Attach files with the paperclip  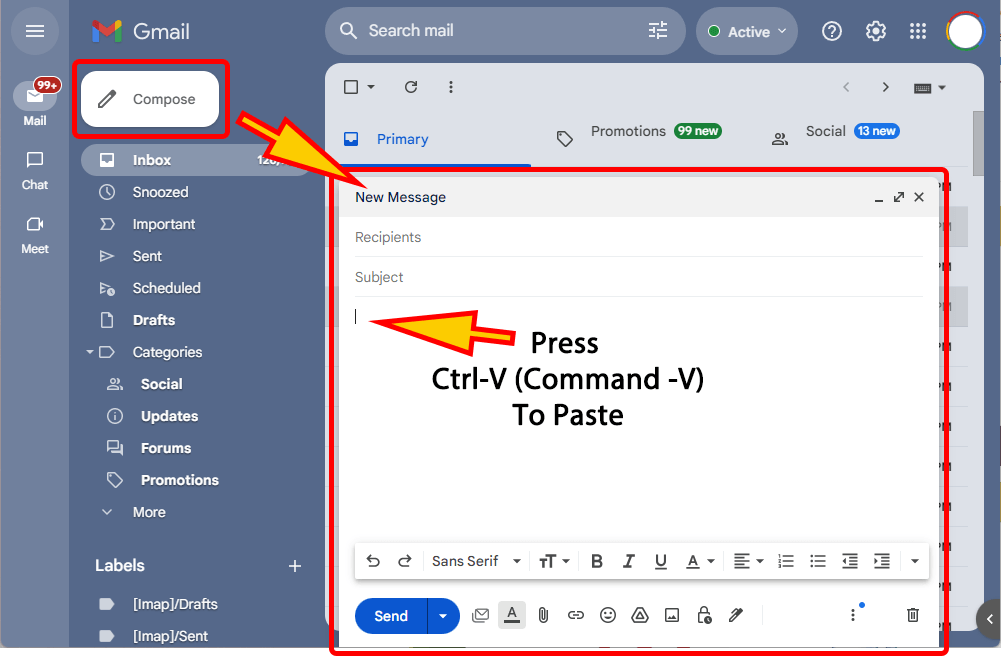(543, 615)
